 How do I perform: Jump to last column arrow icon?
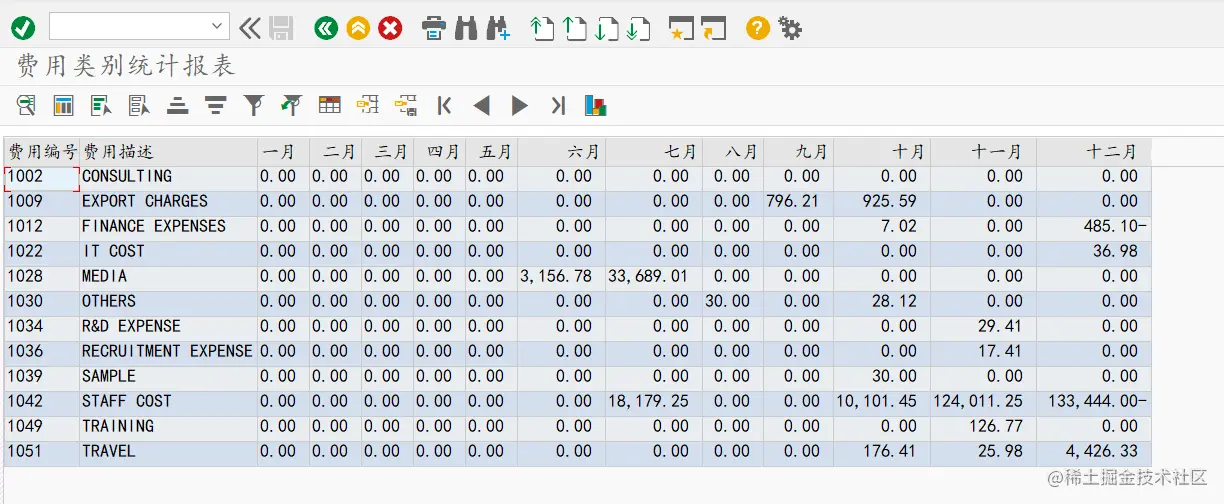pyautogui.click(x=558, y=105)
